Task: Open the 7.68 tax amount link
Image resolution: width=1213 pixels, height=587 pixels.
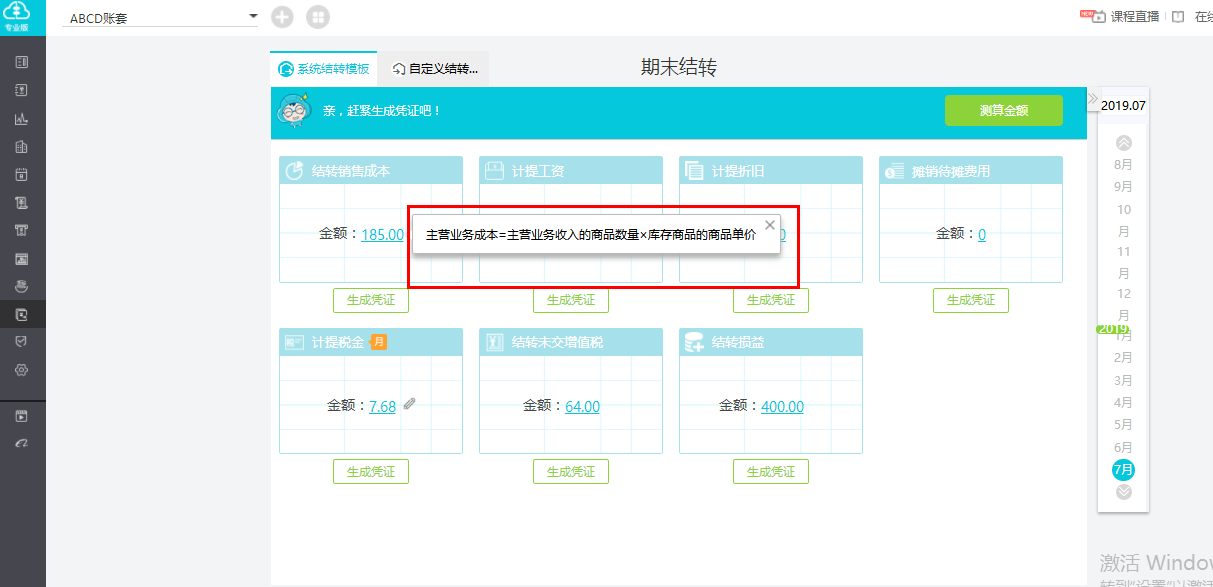Action: [382, 406]
